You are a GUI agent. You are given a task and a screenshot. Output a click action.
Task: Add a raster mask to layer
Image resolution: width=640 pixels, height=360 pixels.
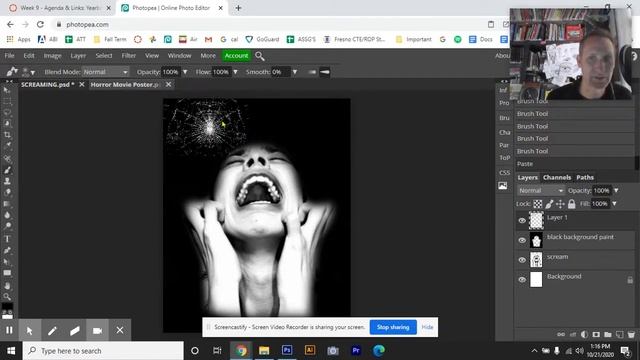tap(596, 334)
